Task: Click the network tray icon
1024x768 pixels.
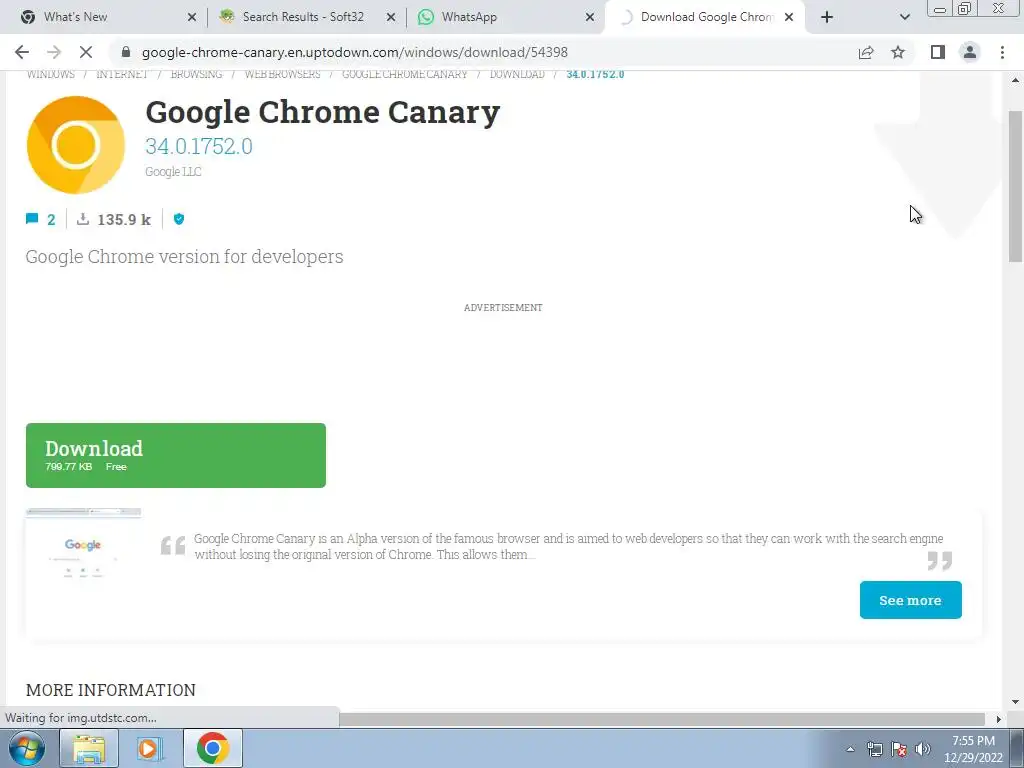Action: pyautogui.click(x=874, y=749)
